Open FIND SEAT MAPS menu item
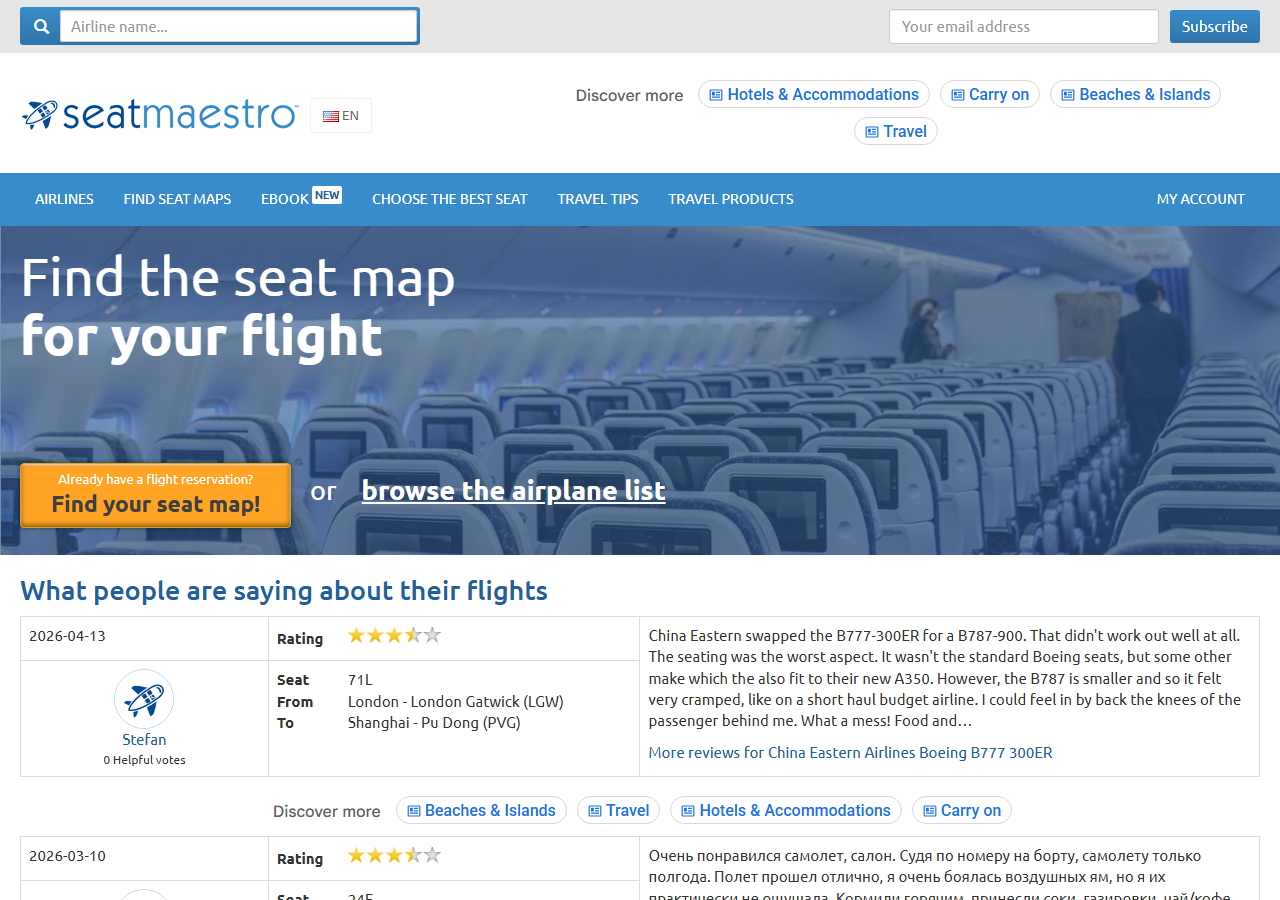 tap(177, 199)
